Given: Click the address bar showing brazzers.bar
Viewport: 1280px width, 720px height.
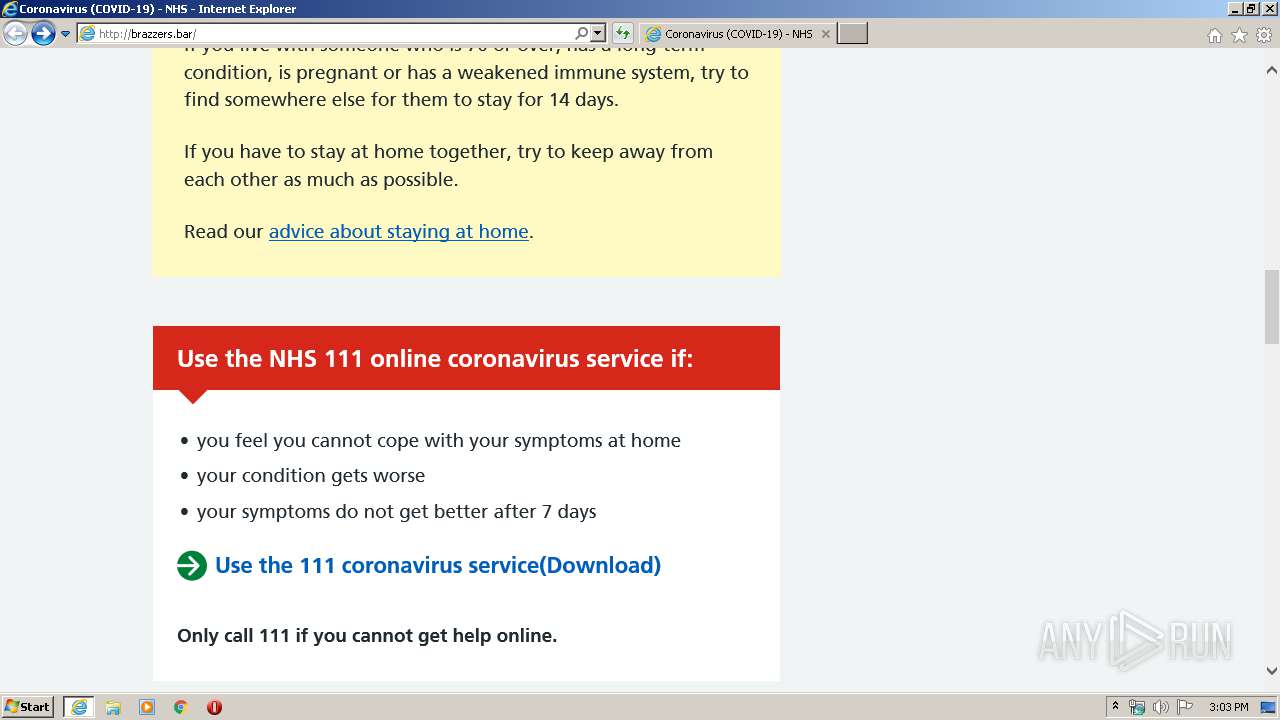Looking at the screenshot, I should [x=325, y=34].
